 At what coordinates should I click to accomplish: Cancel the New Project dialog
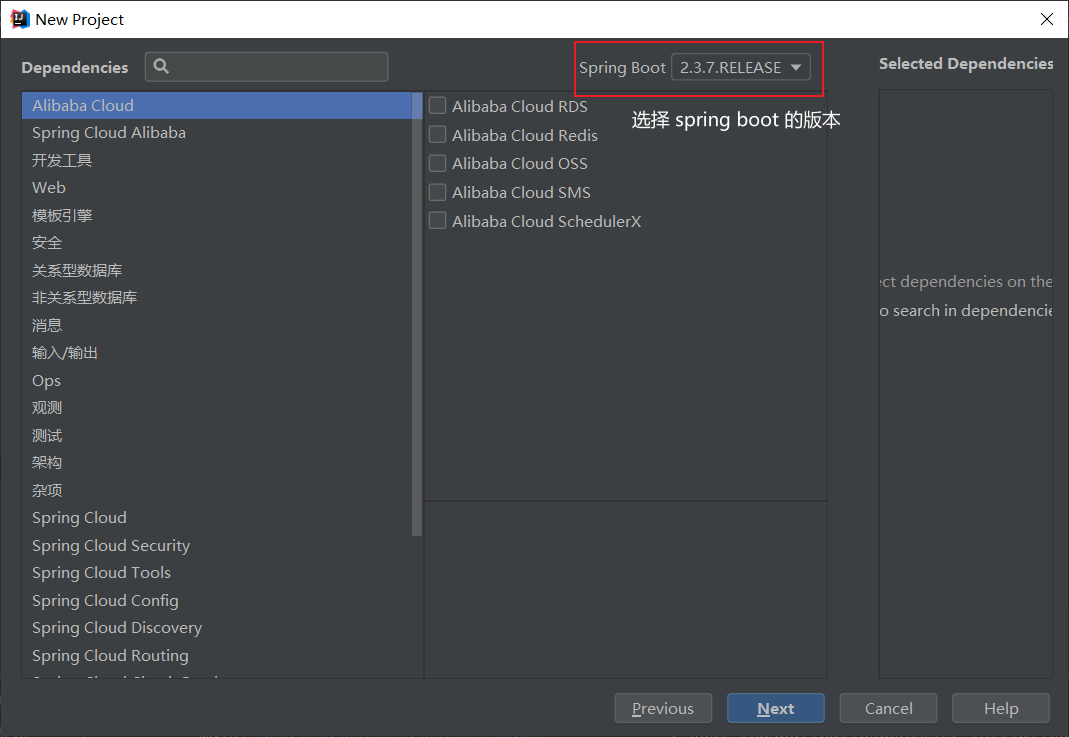pyautogui.click(x=888, y=708)
